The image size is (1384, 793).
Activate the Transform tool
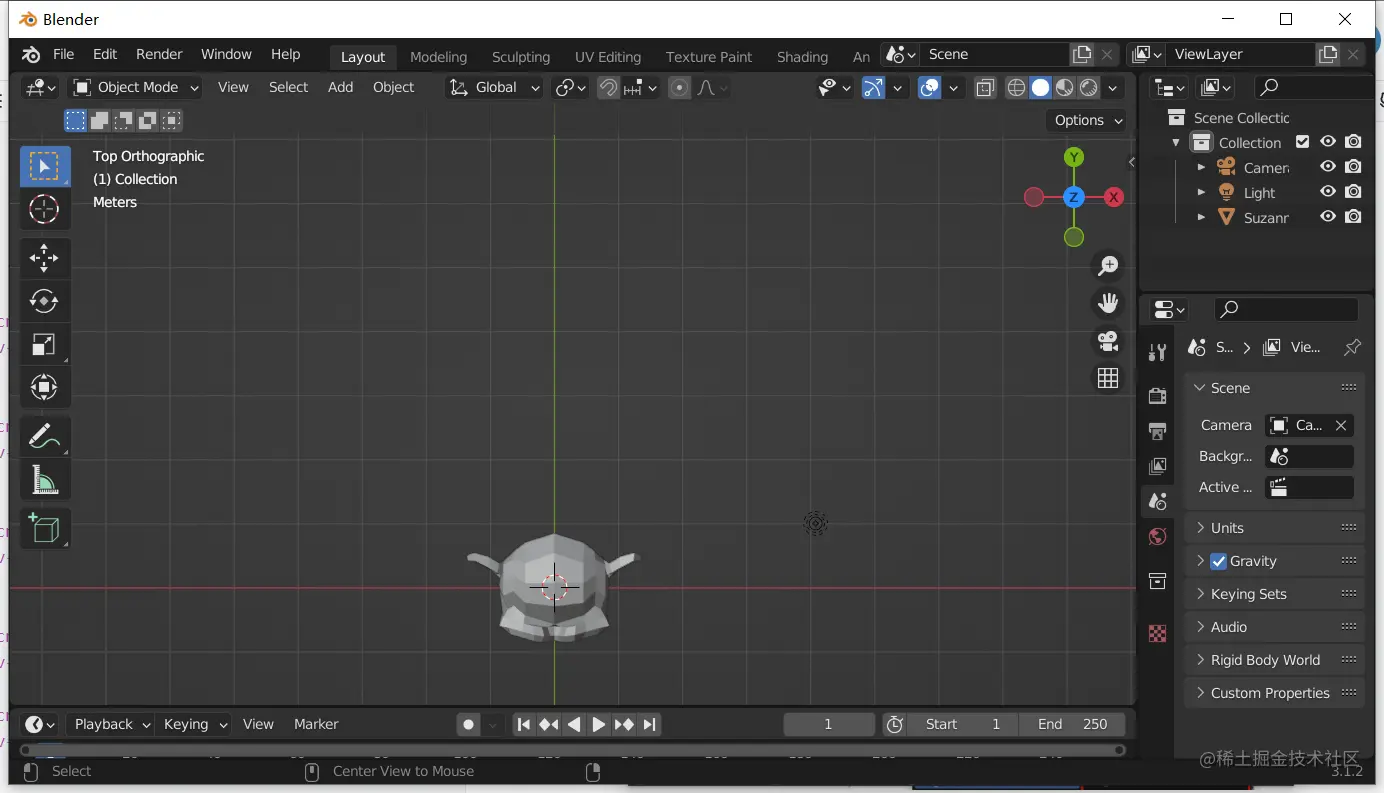[45, 387]
